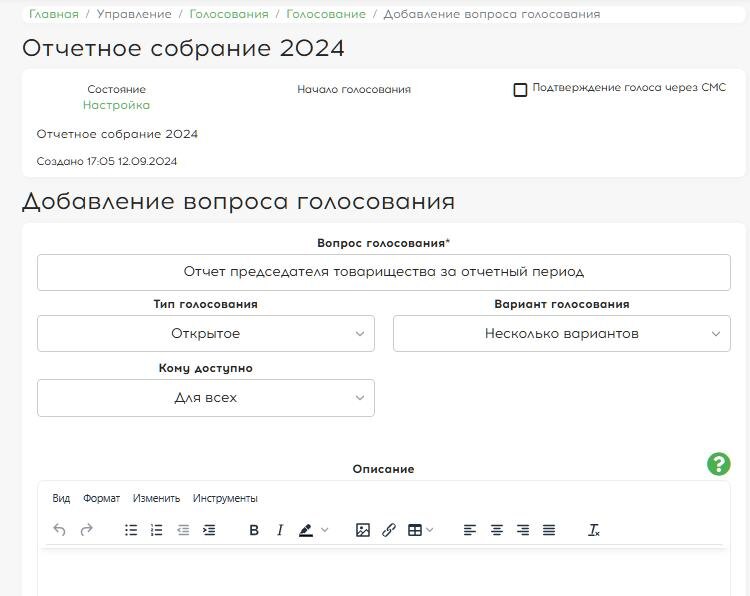Go to Главная breadcrumb link

coord(54,14)
